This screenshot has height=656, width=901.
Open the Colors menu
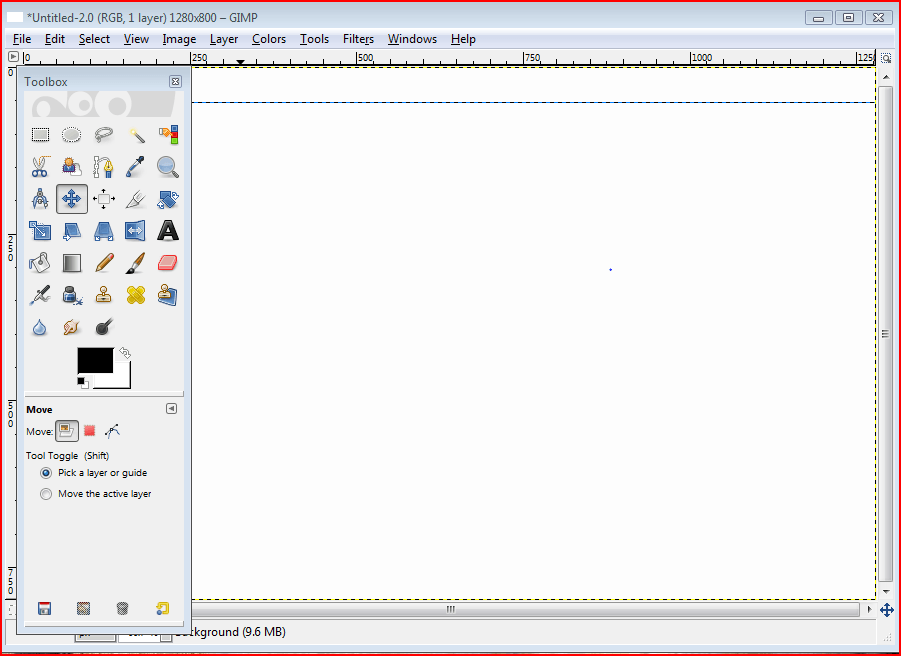tap(268, 39)
